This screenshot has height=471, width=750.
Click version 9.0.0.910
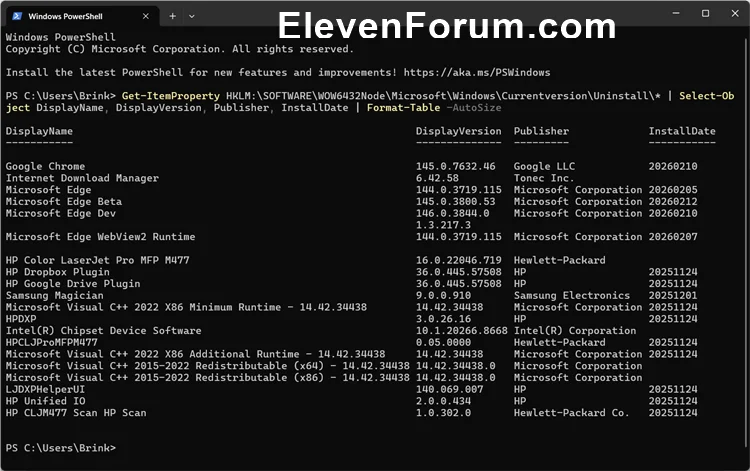(x=443, y=296)
